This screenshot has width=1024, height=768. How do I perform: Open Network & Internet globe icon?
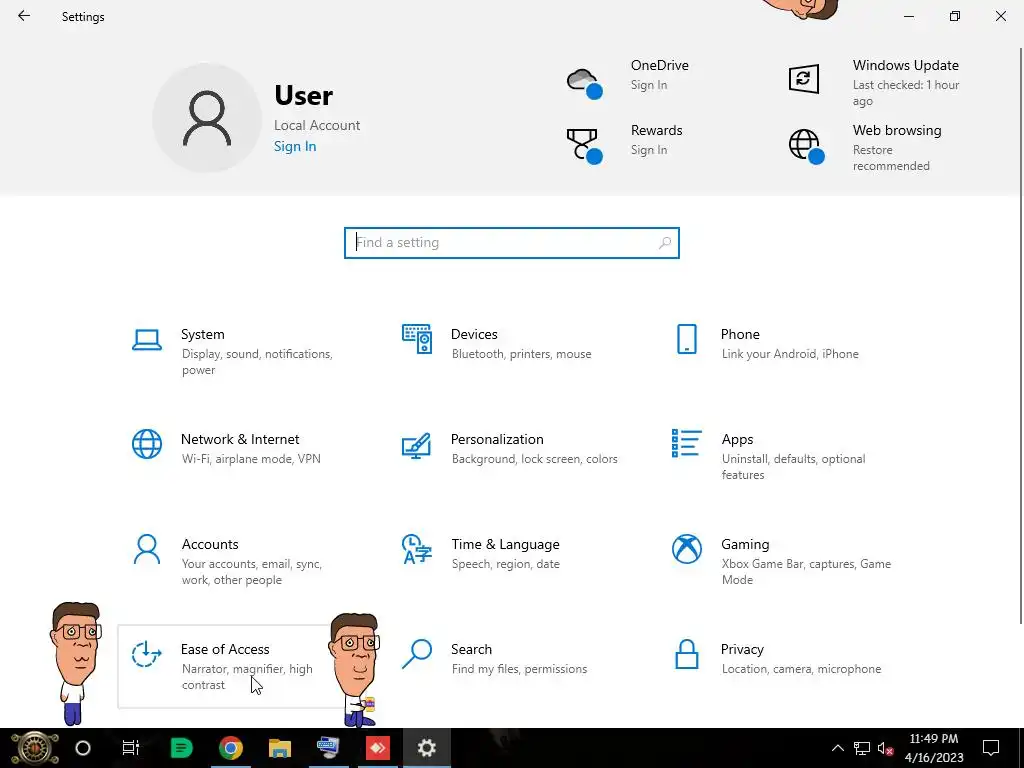point(147,444)
